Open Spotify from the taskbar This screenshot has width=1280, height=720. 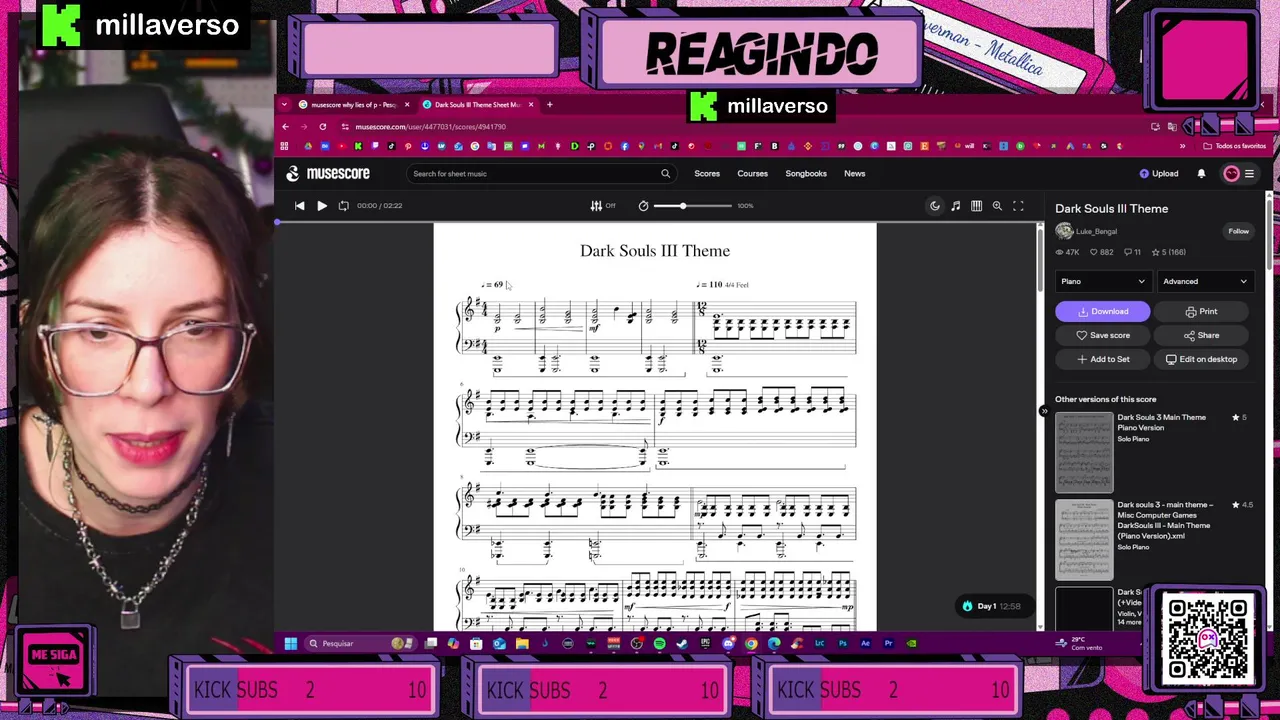[659, 643]
